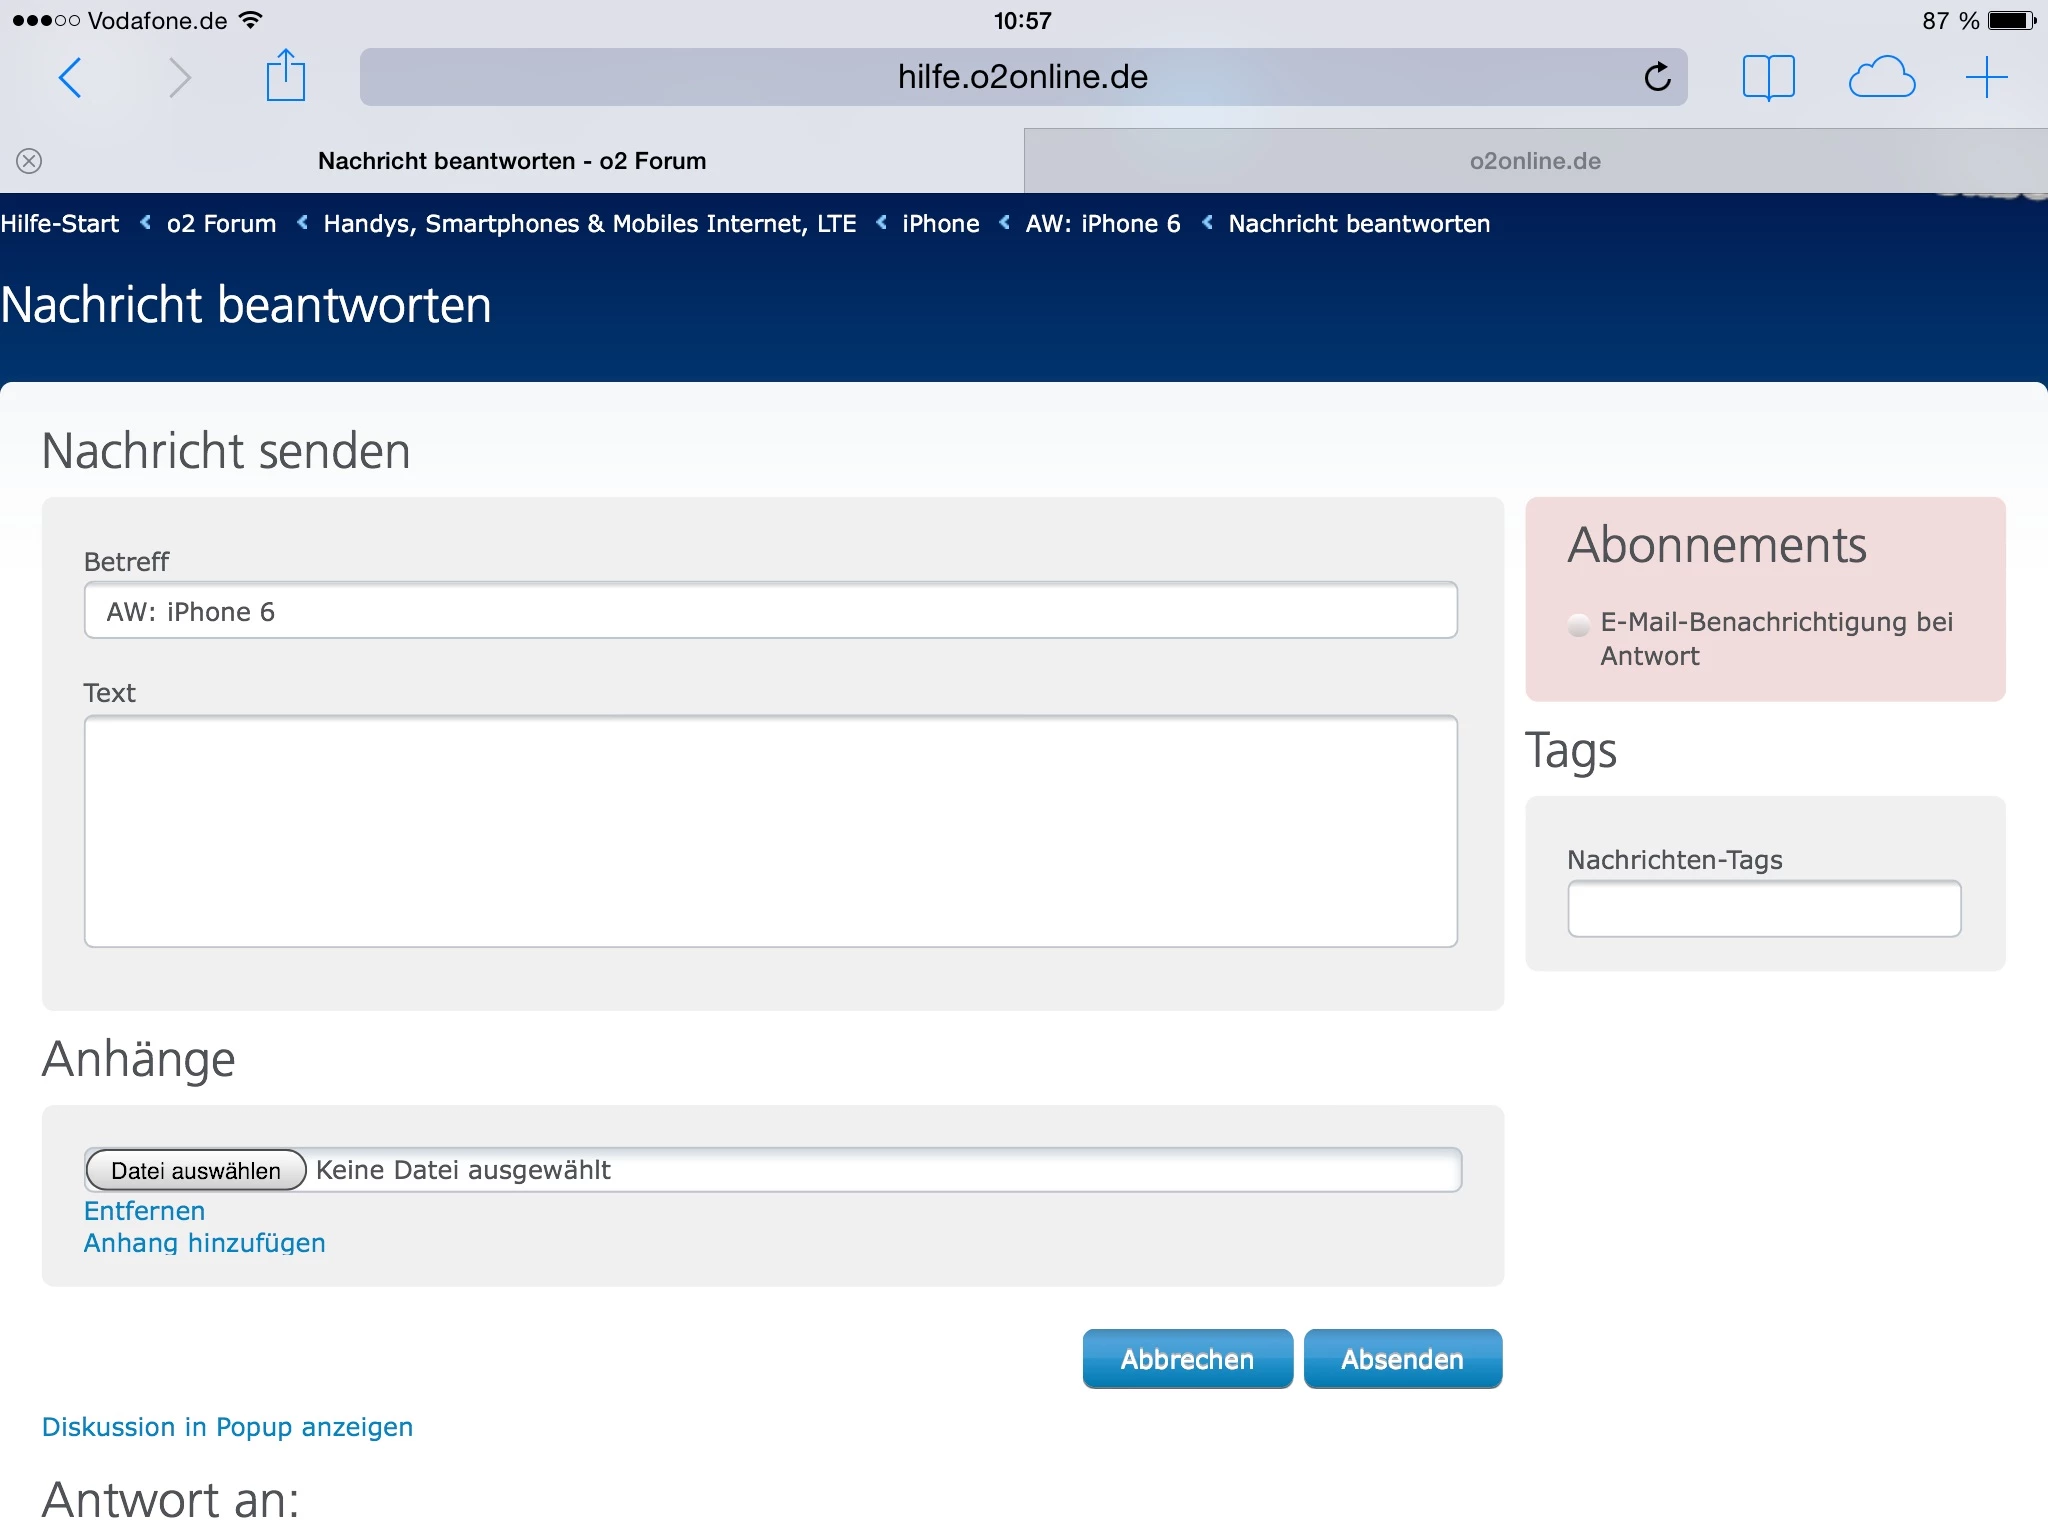Screen dimensions: 2048x1536
Task: Click the Anhang hinzufügen link
Action: [x=205, y=1243]
